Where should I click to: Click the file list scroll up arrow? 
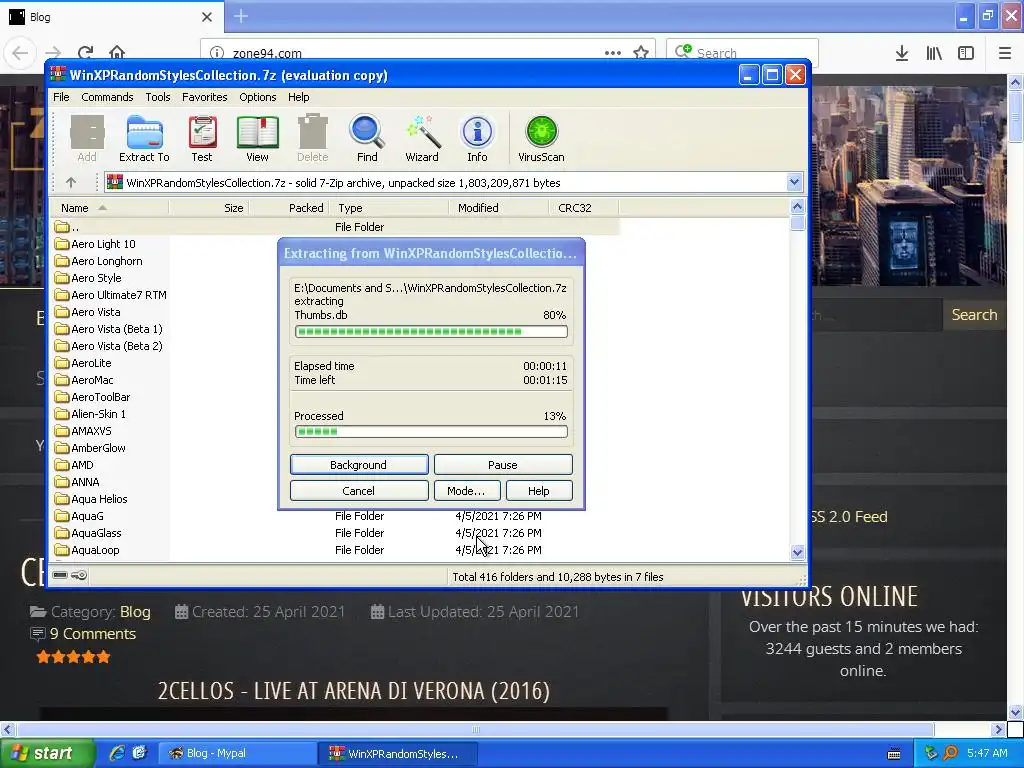(797, 206)
